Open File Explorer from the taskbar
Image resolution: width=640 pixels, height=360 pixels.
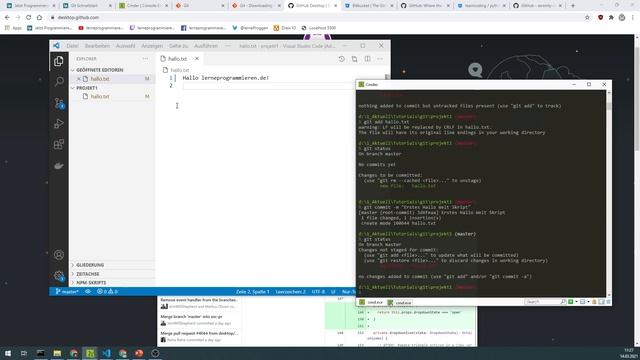click(x=57, y=353)
